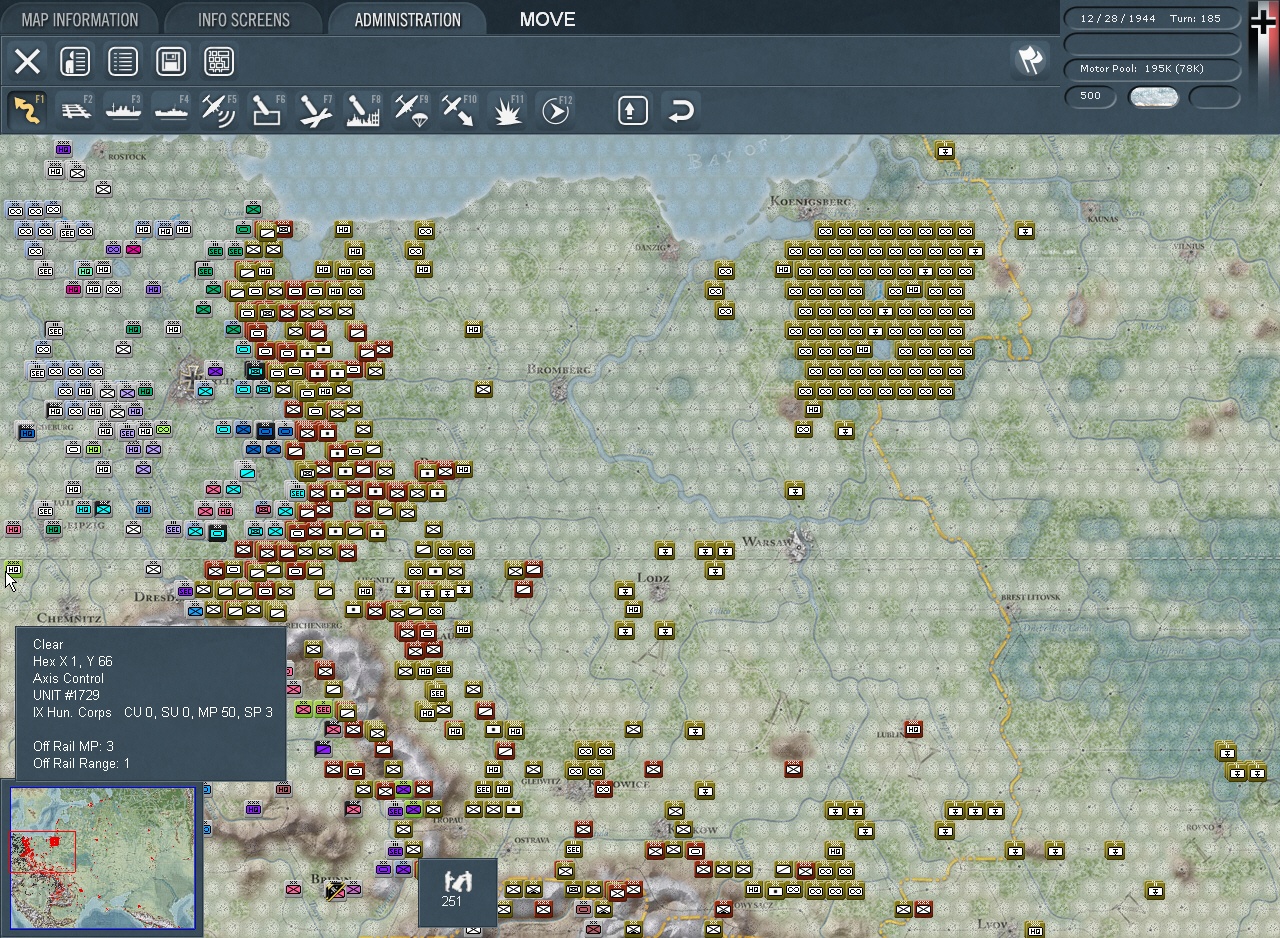The height and width of the screenshot is (938, 1280).
Task: Choose F7 Bomb Airfield mode icon
Action: coord(315,110)
